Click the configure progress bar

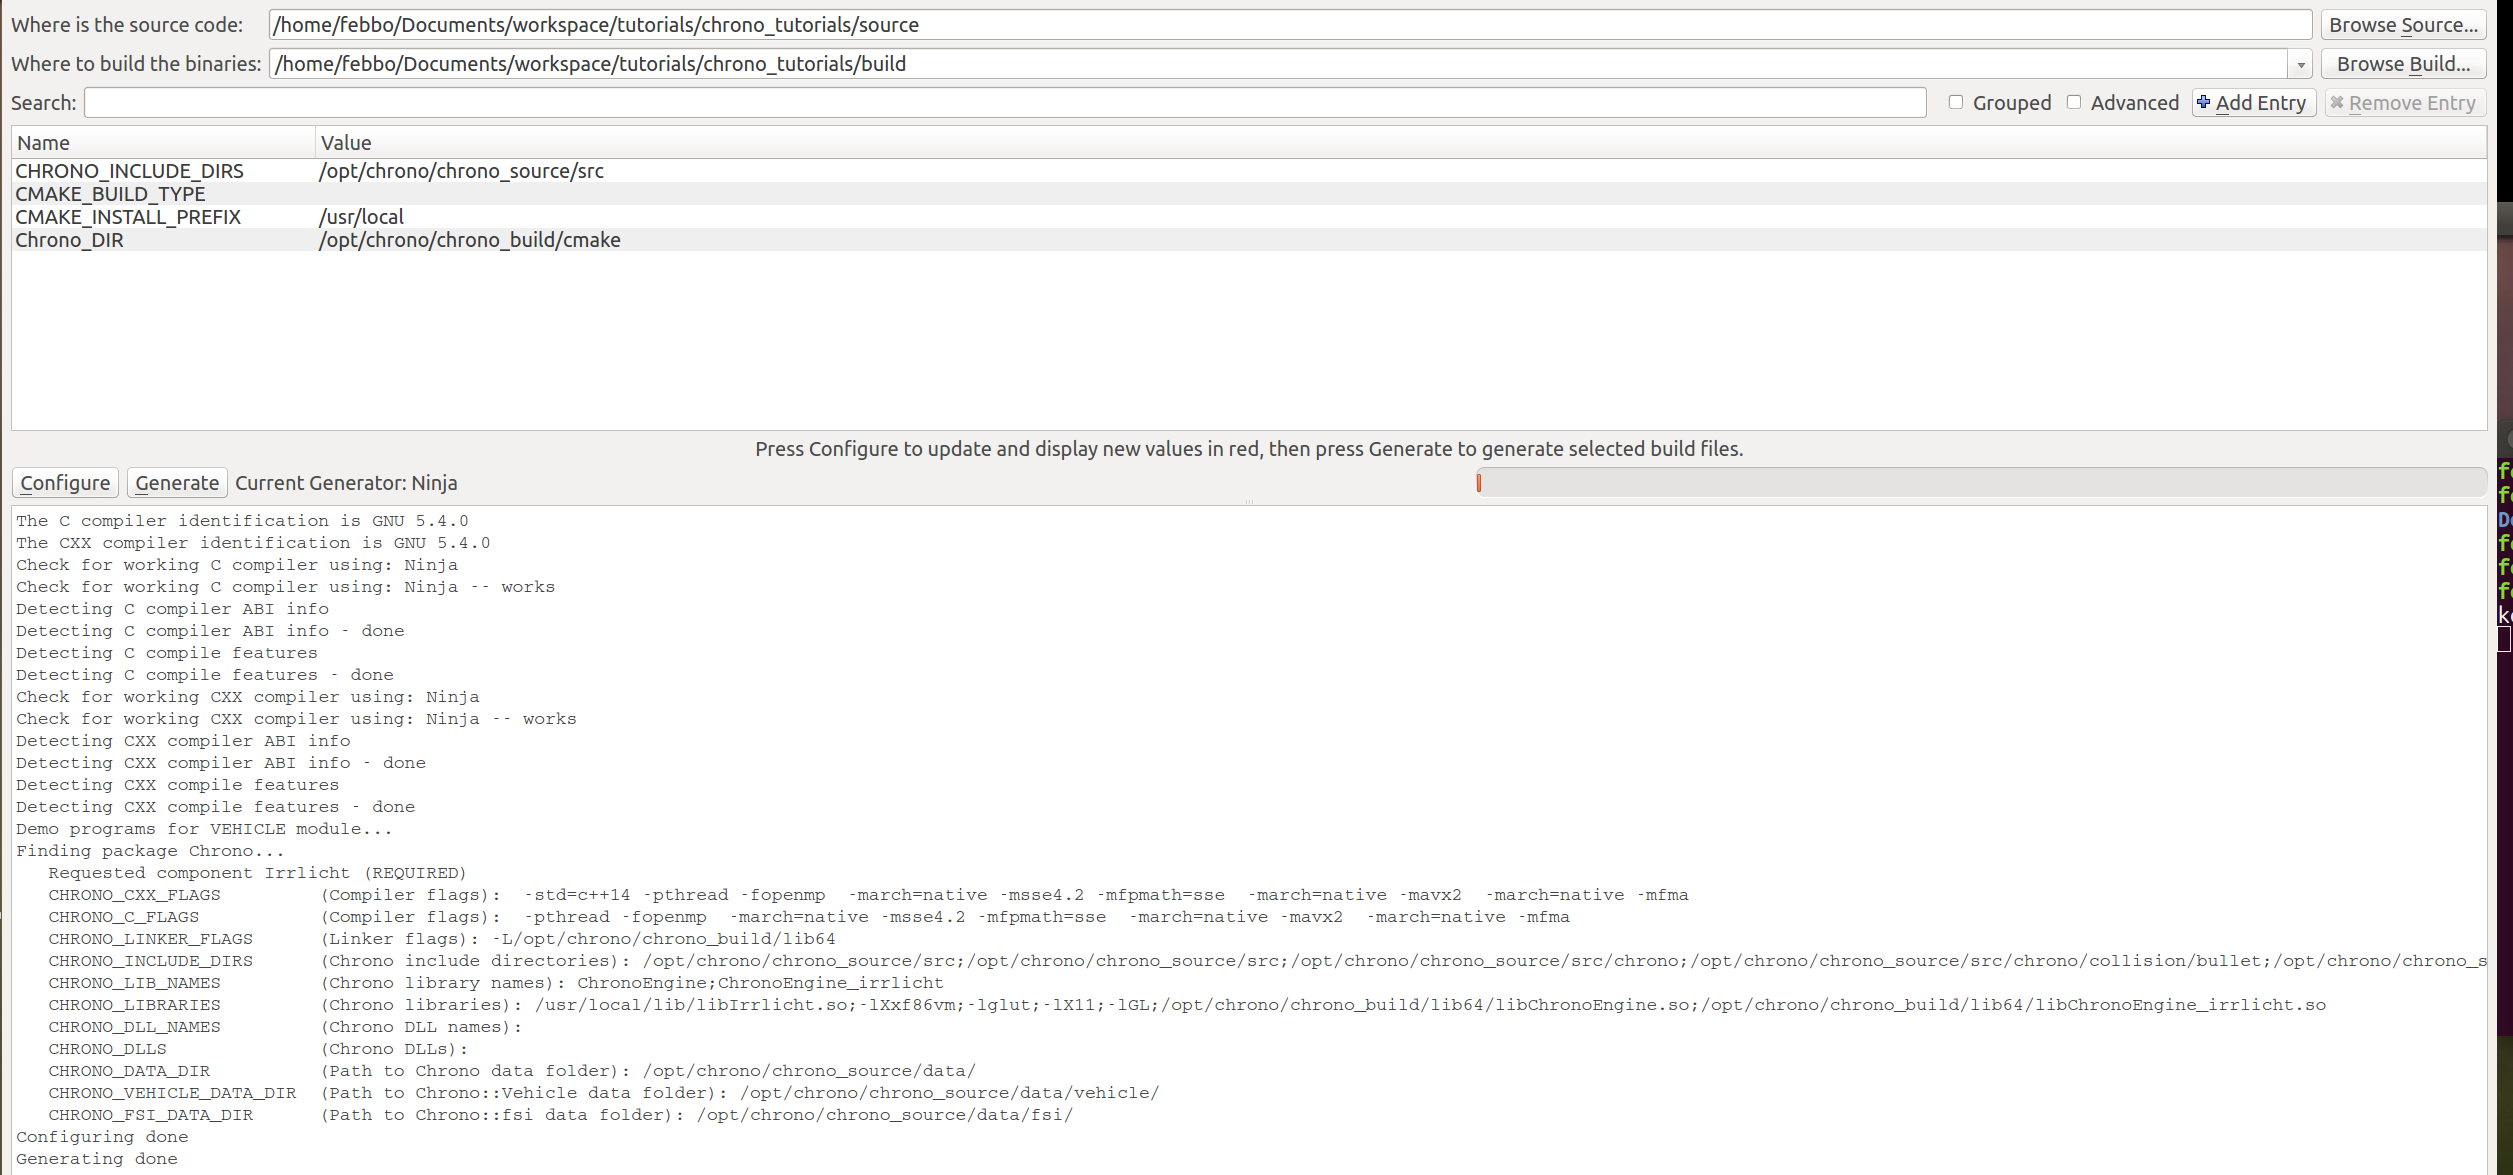pos(1980,482)
